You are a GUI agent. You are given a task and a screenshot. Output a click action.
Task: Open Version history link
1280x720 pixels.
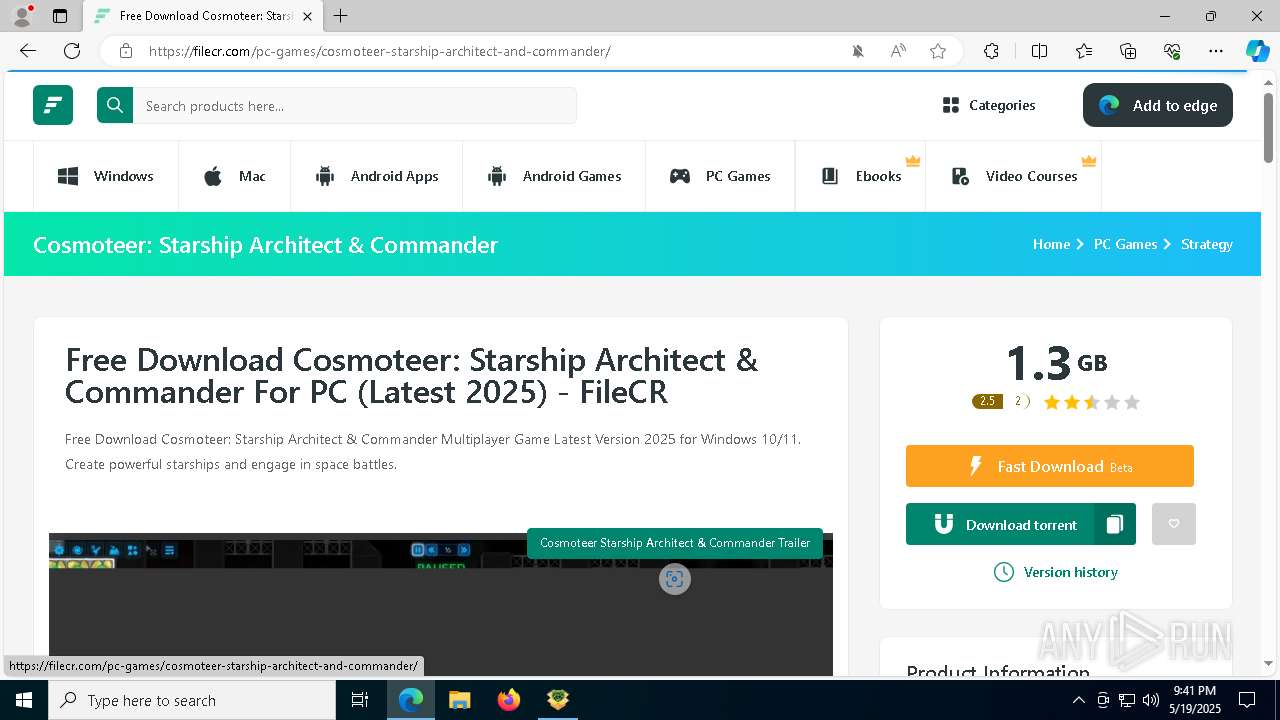coord(1056,572)
